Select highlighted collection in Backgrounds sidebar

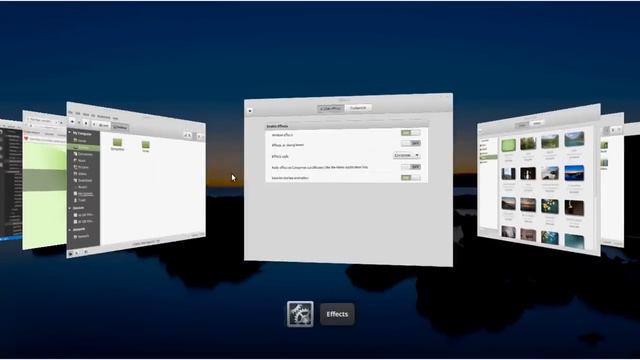click(x=489, y=157)
